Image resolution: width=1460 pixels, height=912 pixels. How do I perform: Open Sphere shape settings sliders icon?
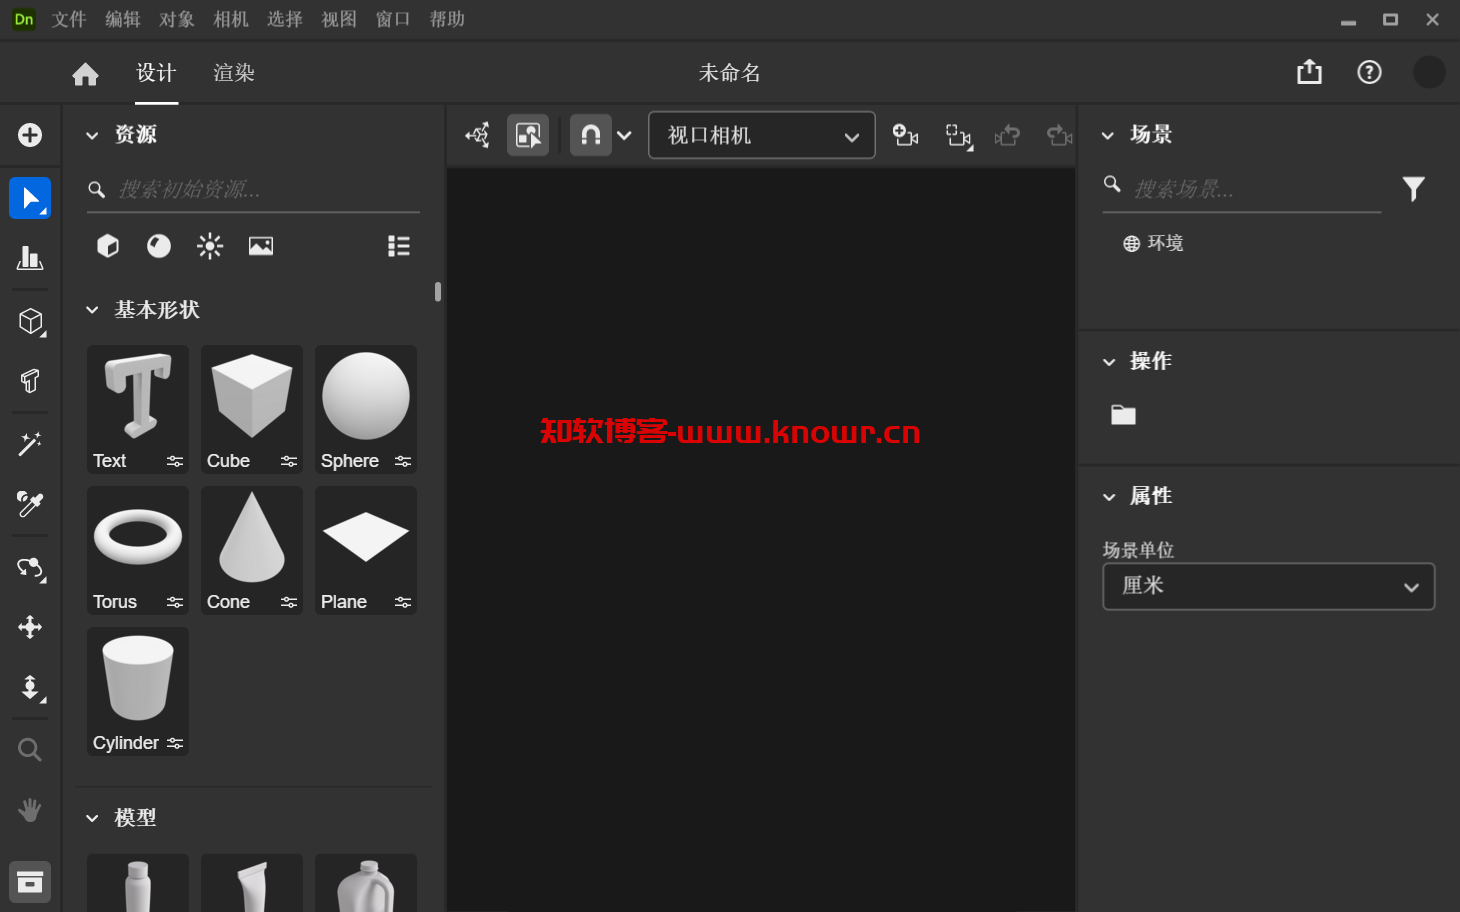[403, 461]
